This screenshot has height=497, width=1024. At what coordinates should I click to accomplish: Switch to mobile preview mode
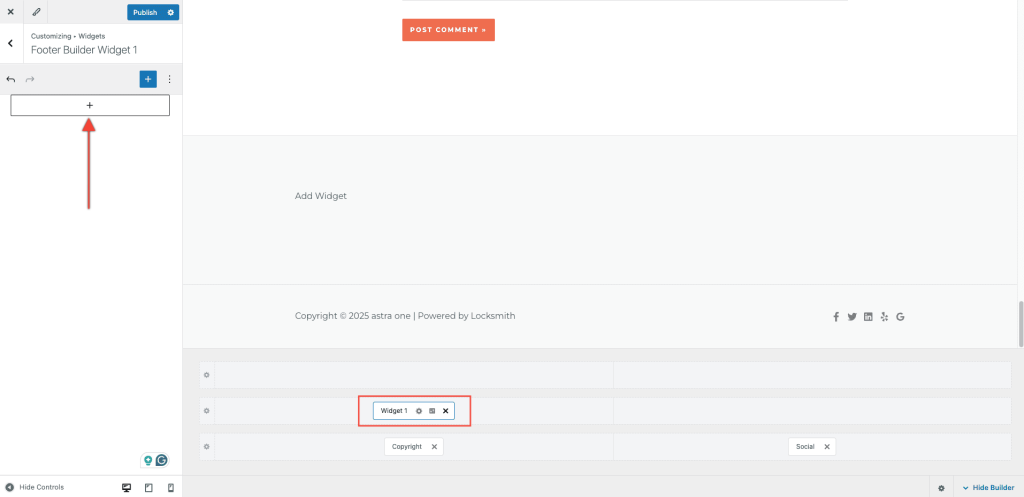(x=170, y=488)
